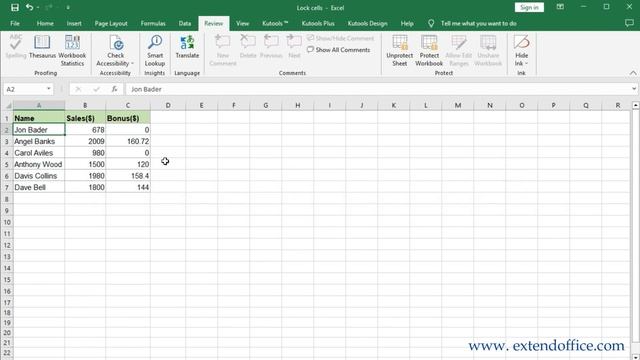
Task: Open Ribbon Display Options
Action: 560,7
